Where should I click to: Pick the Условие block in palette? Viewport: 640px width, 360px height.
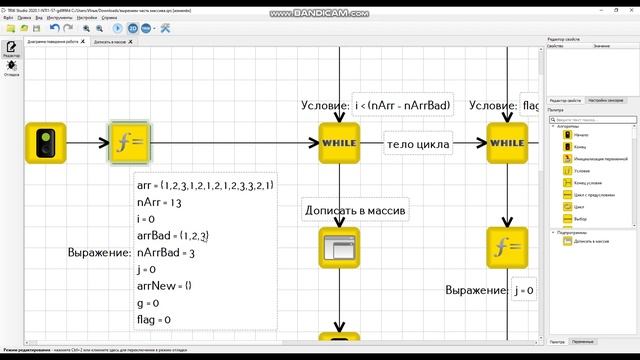(x=577, y=171)
